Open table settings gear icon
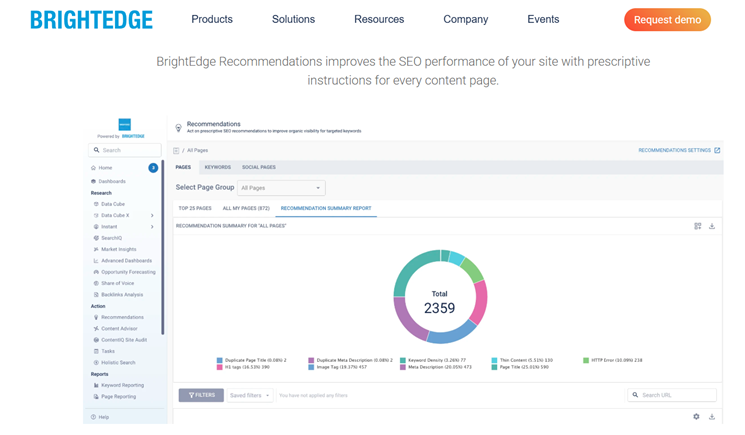This screenshot has width=745, height=435. click(696, 416)
